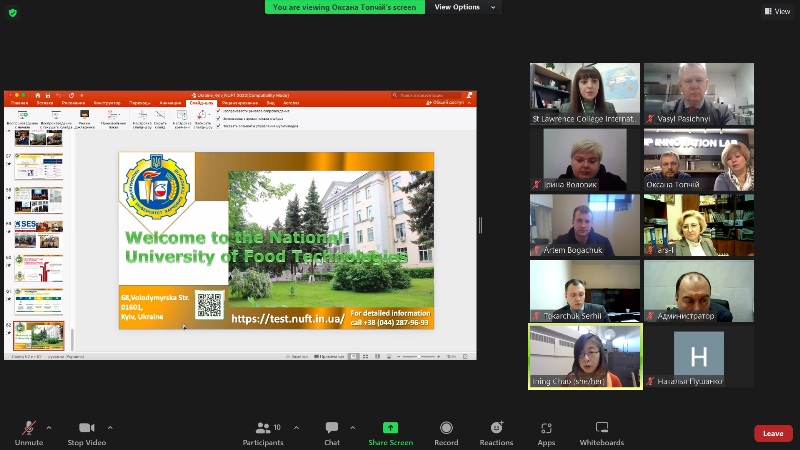Select Artem Bogachuk participant video
The width and height of the screenshot is (800, 450).
click(585, 225)
